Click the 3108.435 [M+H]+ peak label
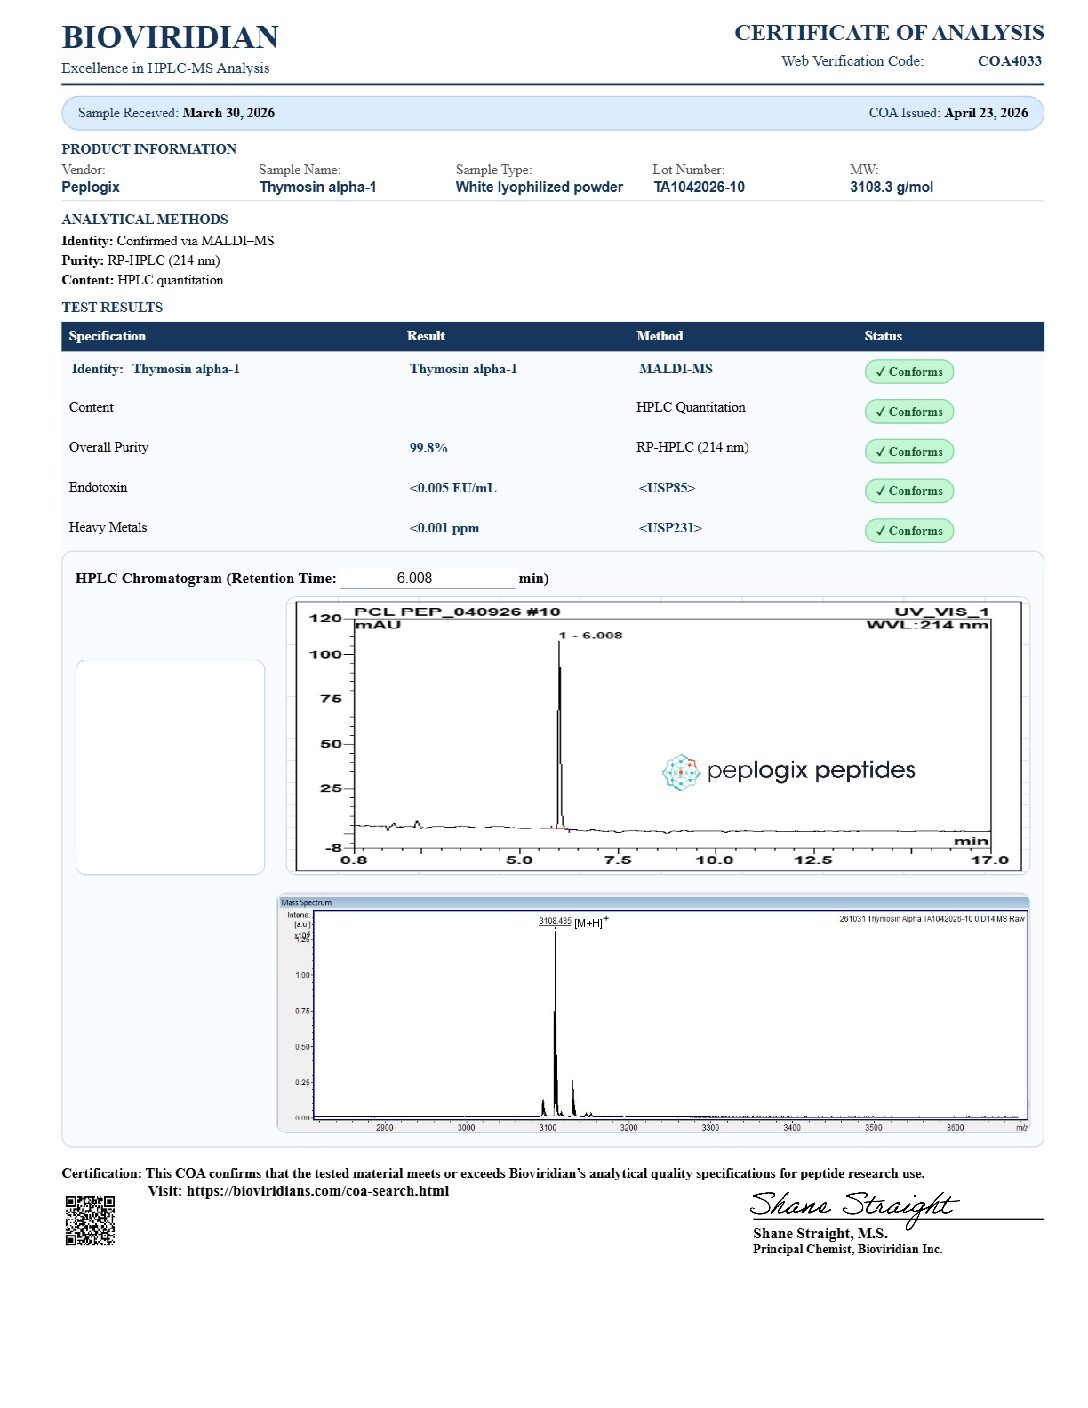 click(x=573, y=922)
